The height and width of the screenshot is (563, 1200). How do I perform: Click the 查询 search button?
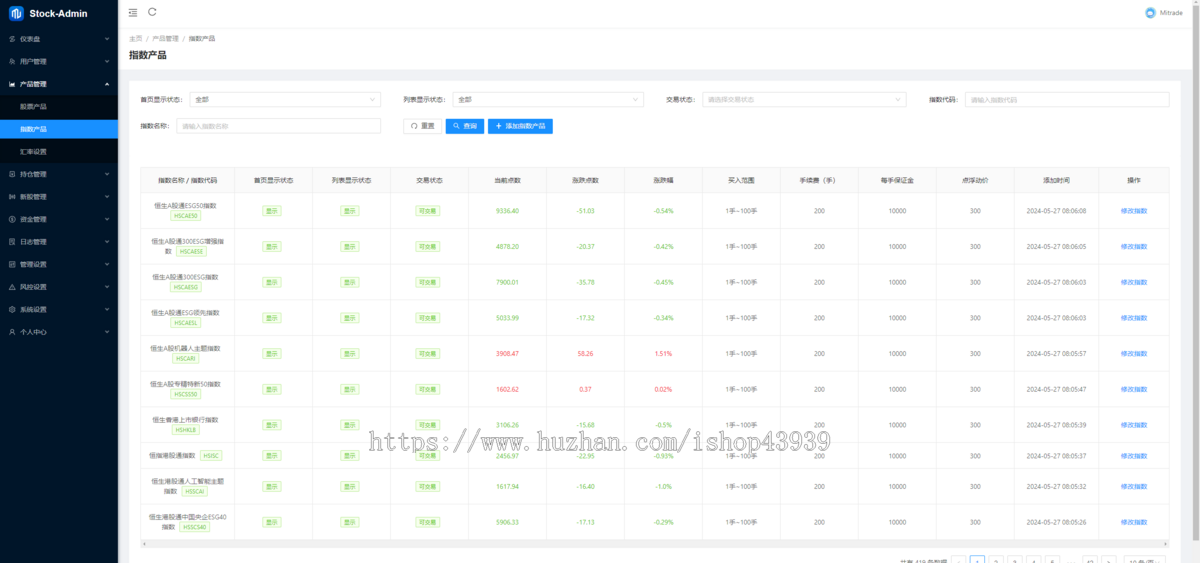(464, 126)
